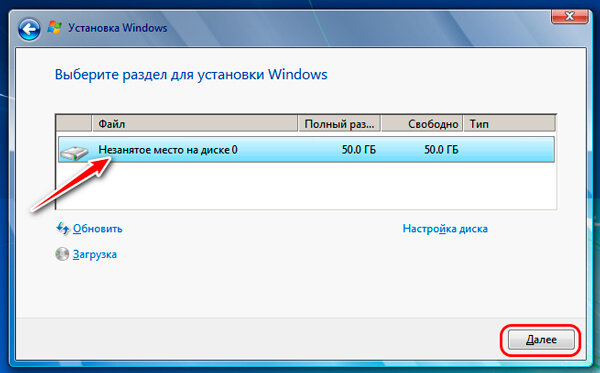Sort by the Полный раз... column header
600x373 pixels.
[x=339, y=124]
